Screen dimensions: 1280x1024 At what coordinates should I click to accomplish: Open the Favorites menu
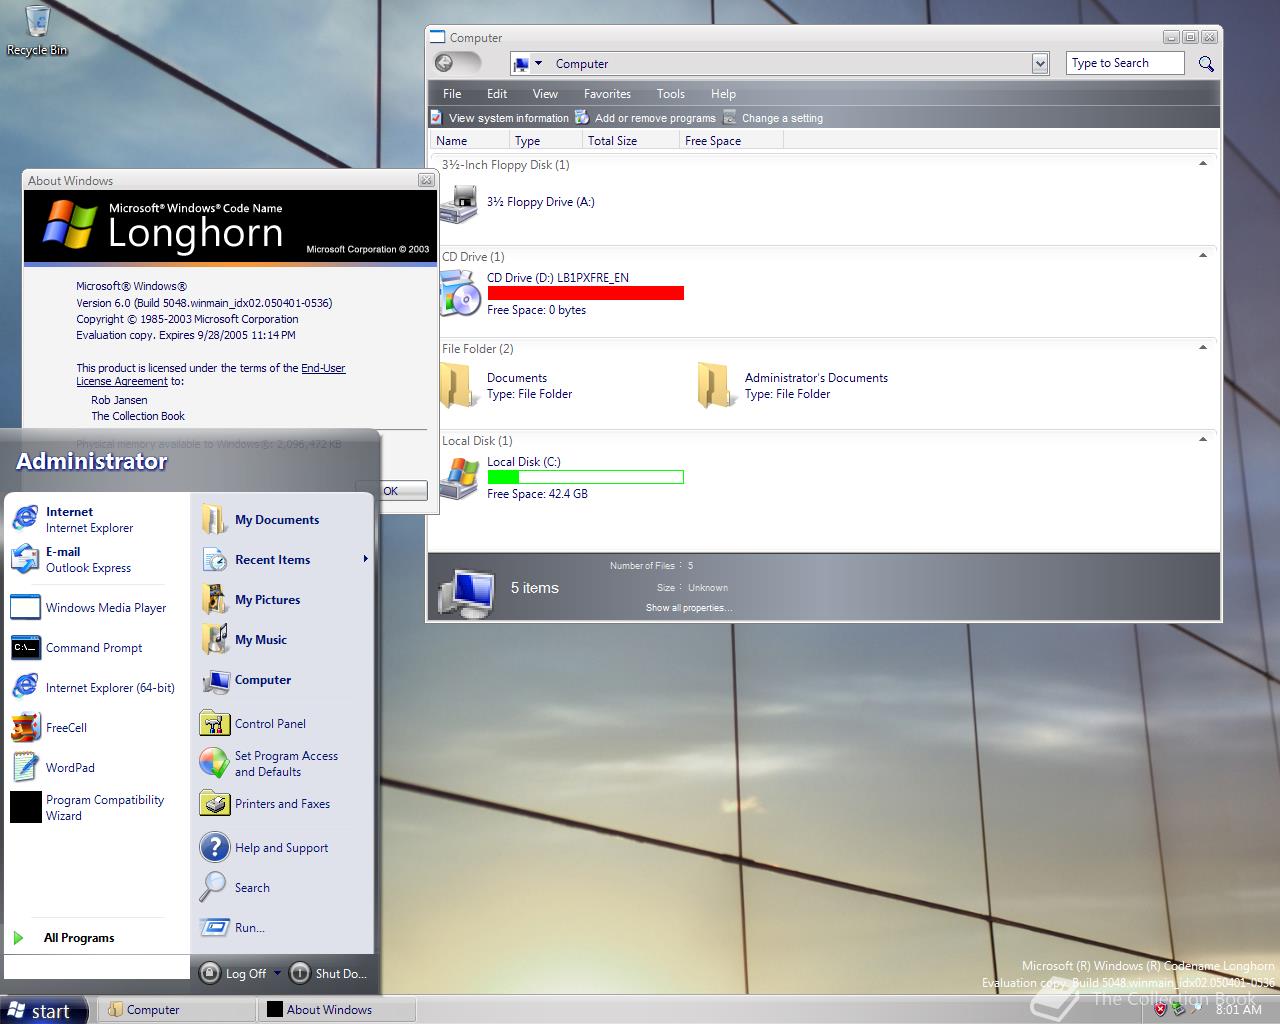pos(607,93)
